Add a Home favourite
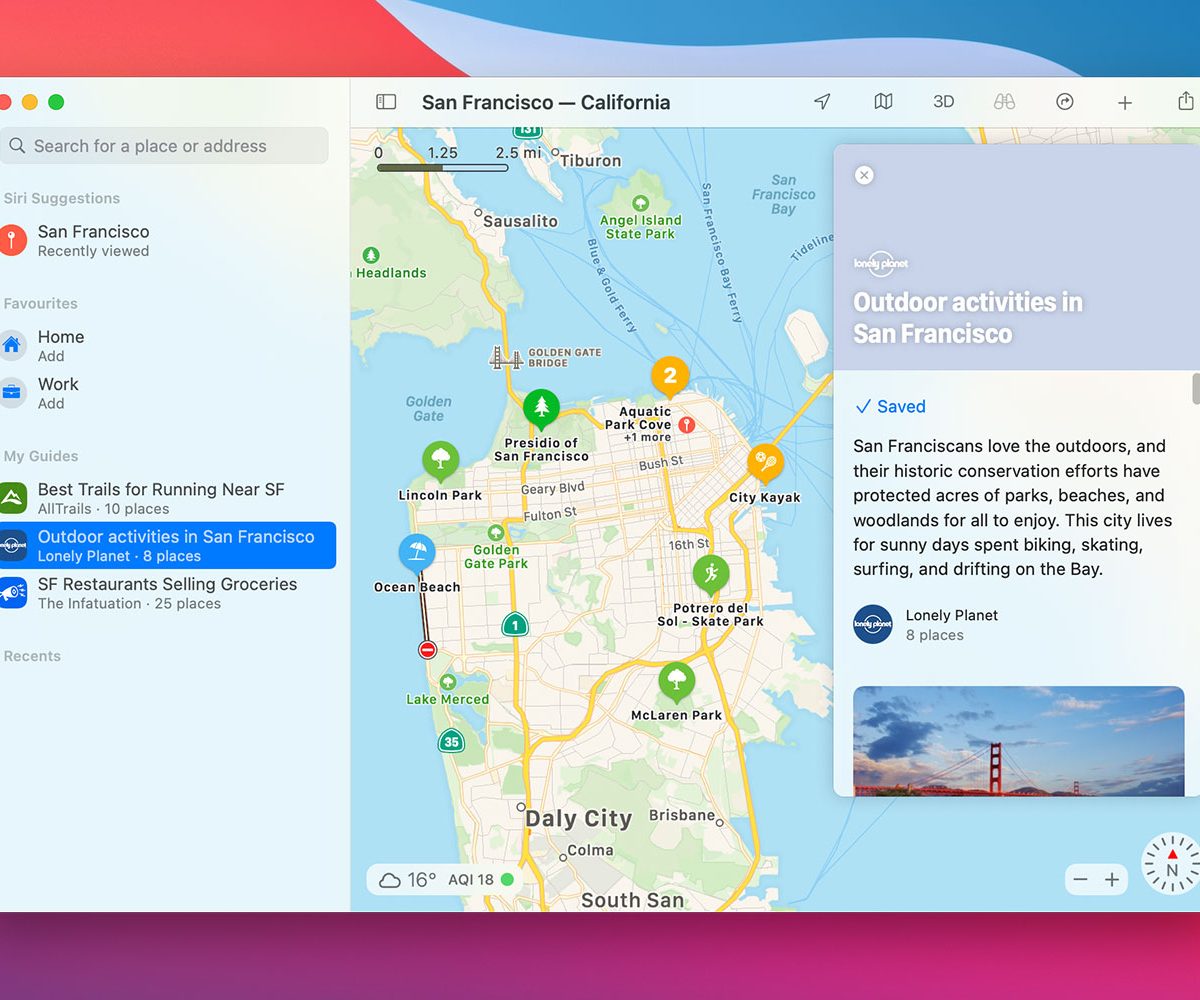1200x1000 pixels. (x=164, y=346)
